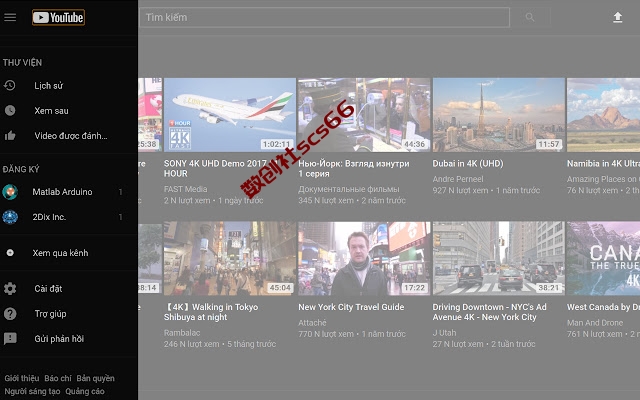Click the feedback speech bubble icon
This screenshot has width=640, height=400.
tap(10, 338)
